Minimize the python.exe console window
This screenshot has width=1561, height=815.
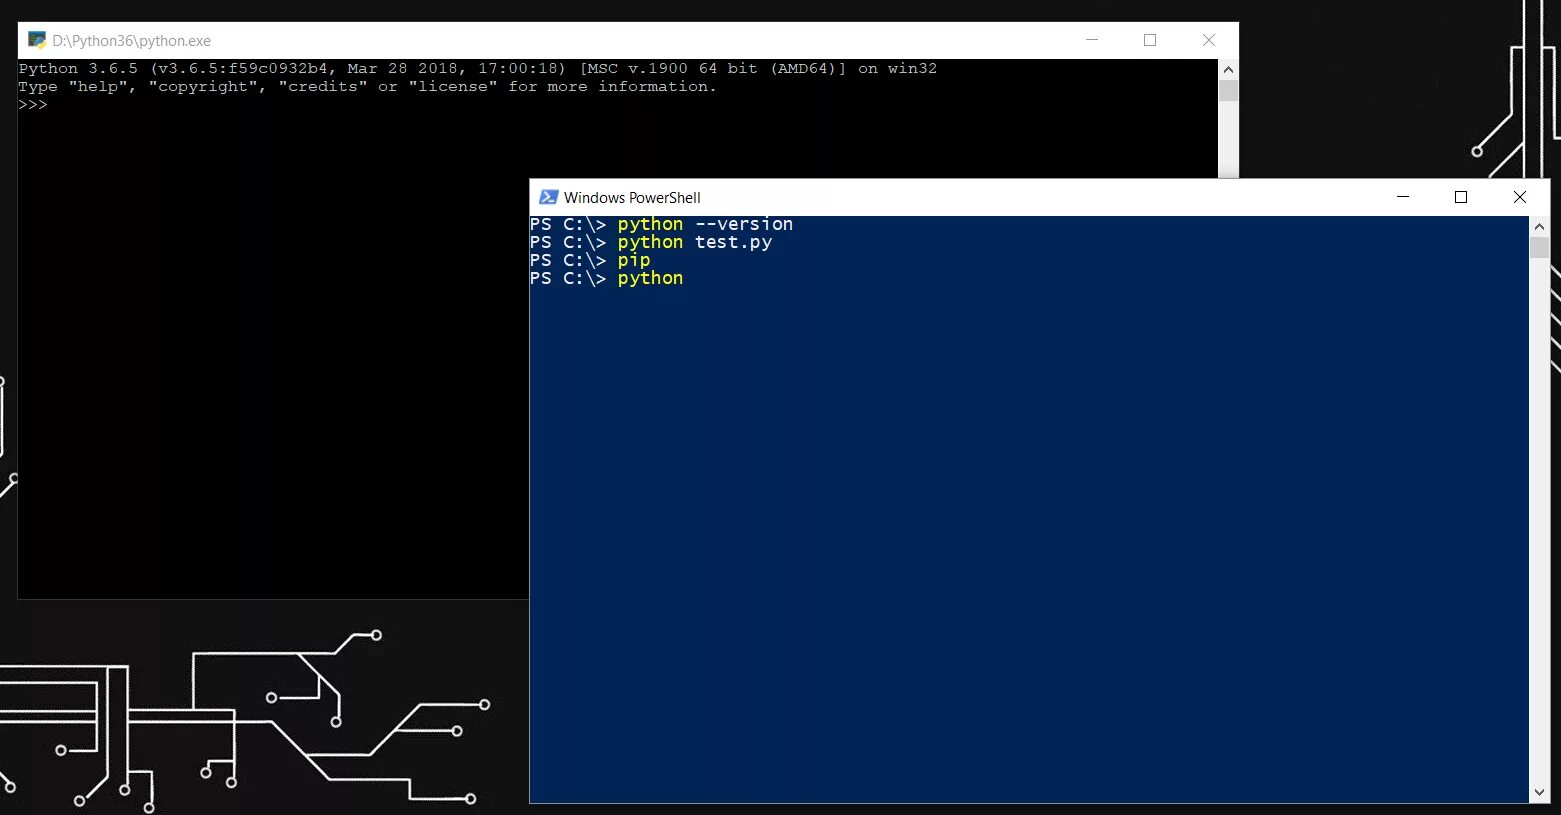coord(1092,40)
